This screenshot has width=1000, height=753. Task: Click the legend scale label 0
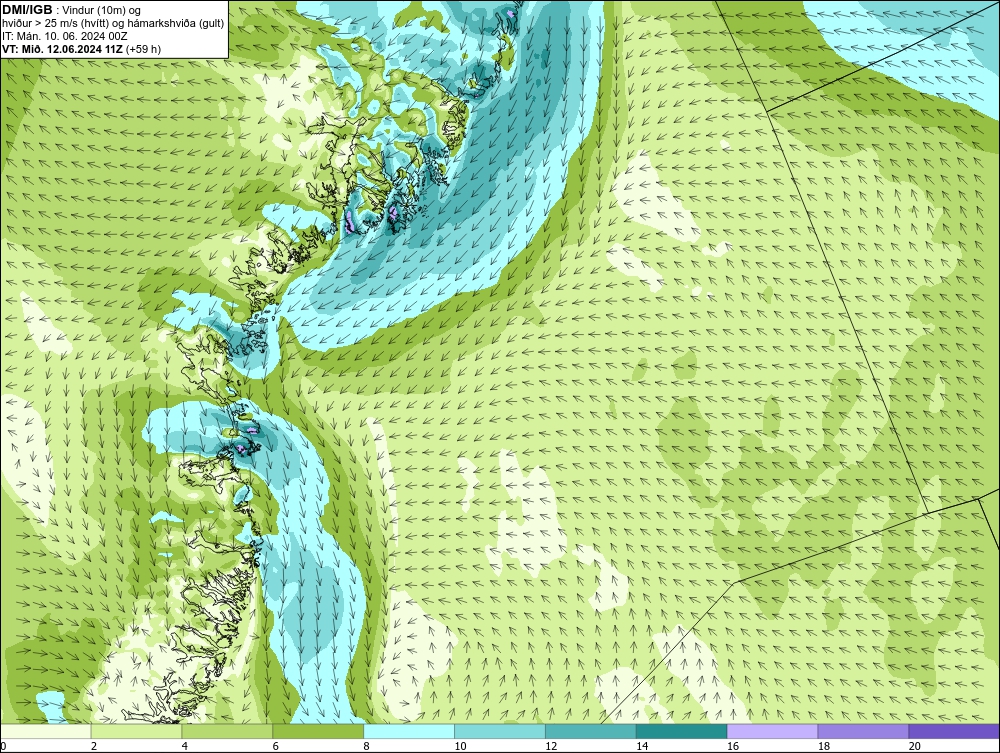click(3, 746)
